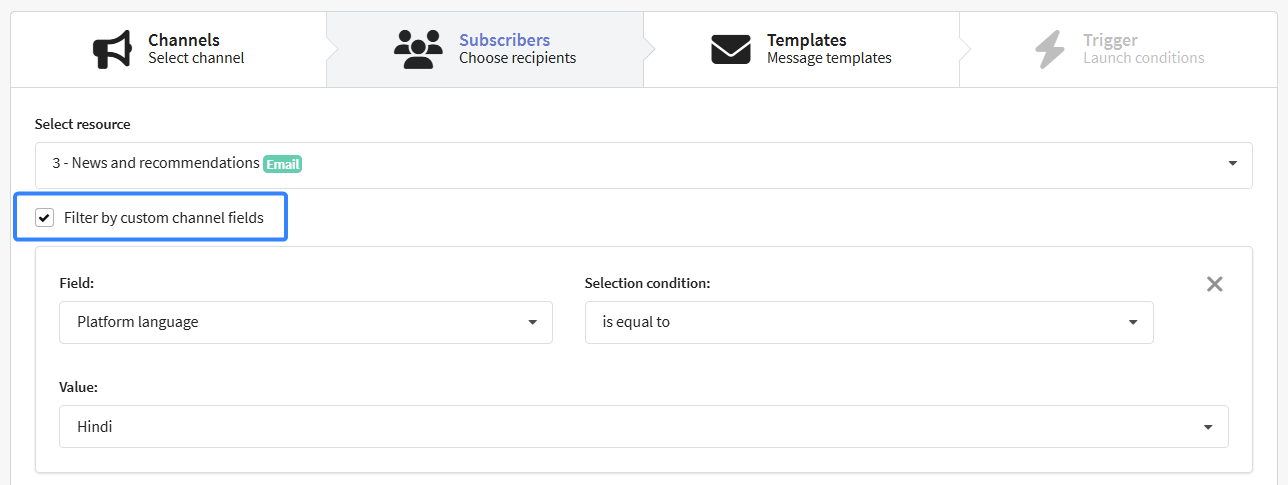This screenshot has height=485, width=1288.
Task: Uncheck Filter by custom channel fields
Action: tap(44, 218)
